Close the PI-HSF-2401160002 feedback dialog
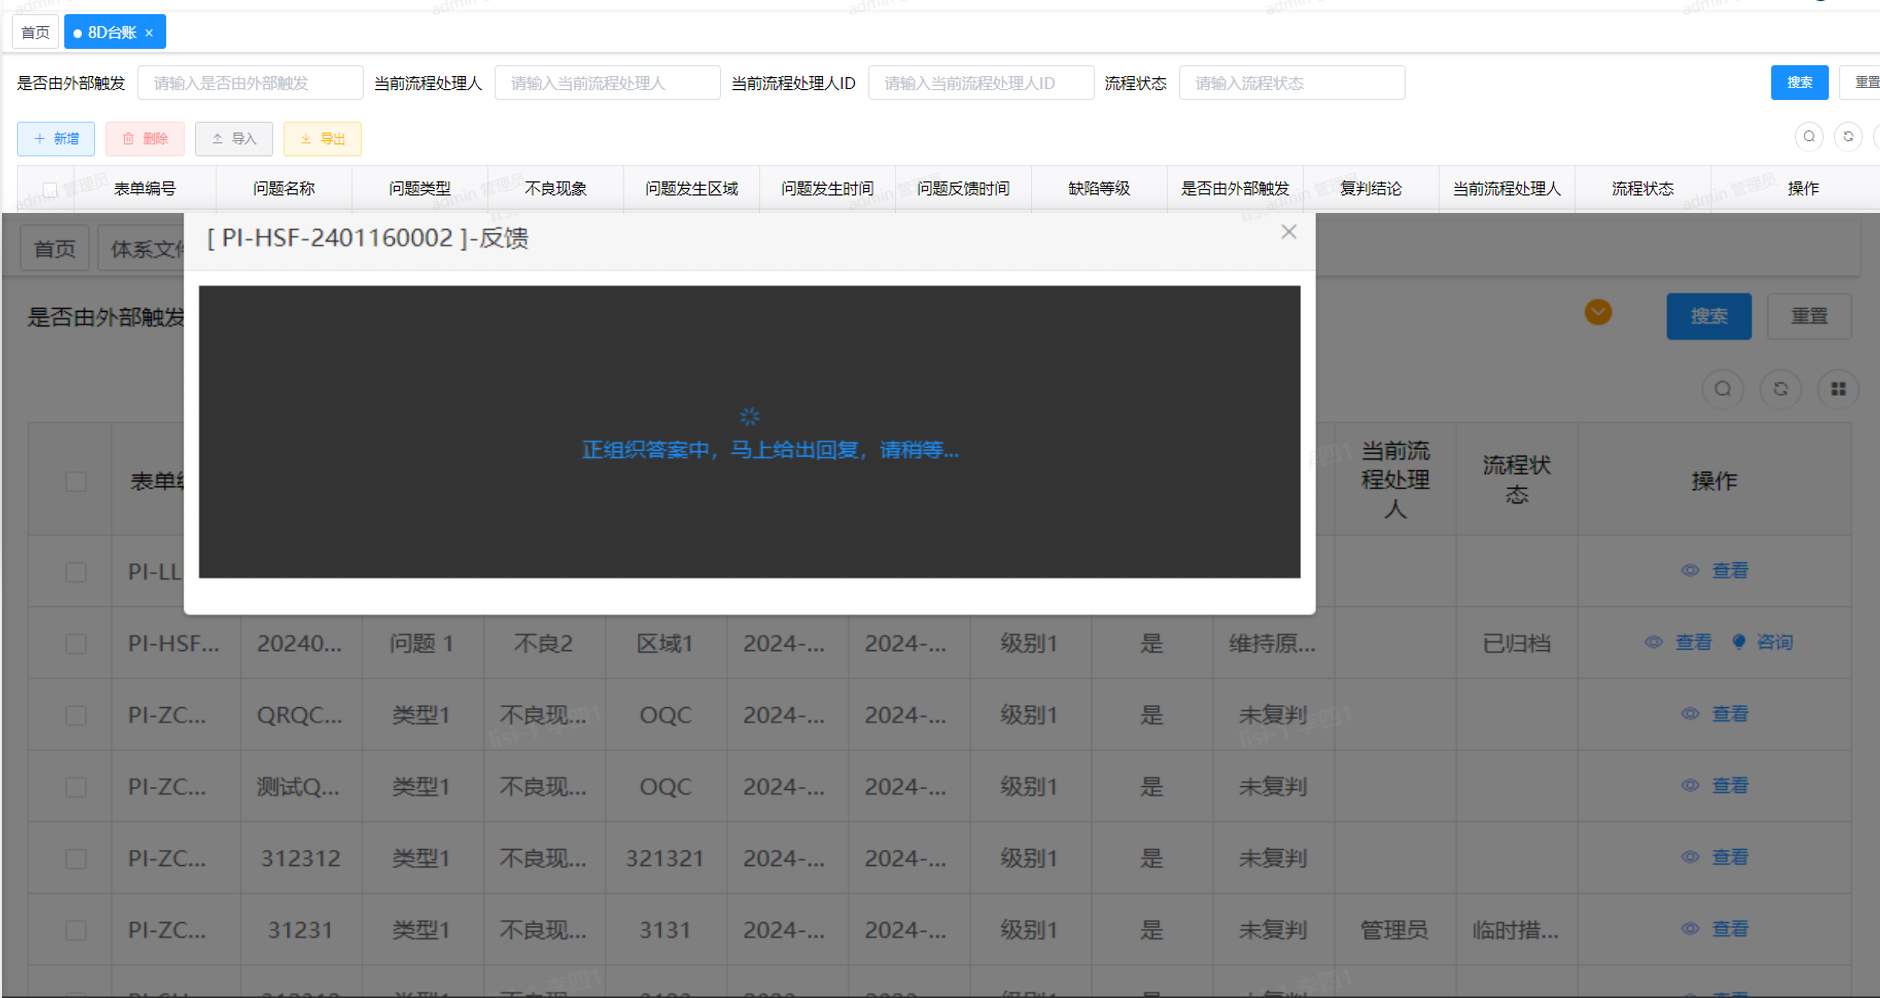 (x=1288, y=232)
